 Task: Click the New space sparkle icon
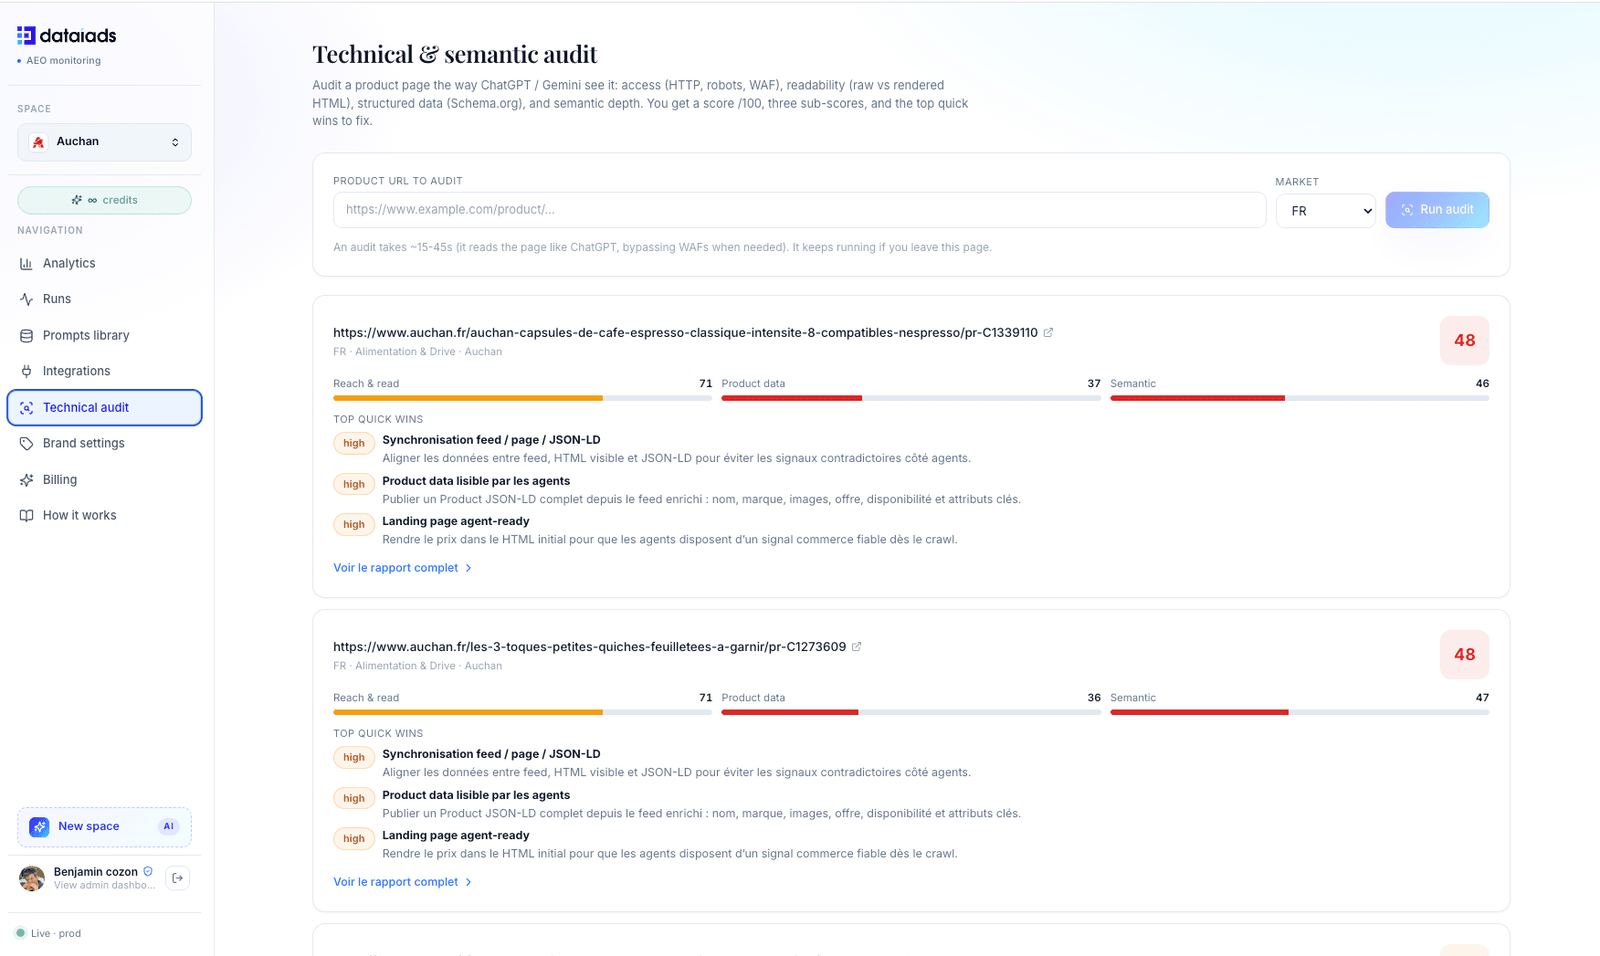tap(39, 827)
